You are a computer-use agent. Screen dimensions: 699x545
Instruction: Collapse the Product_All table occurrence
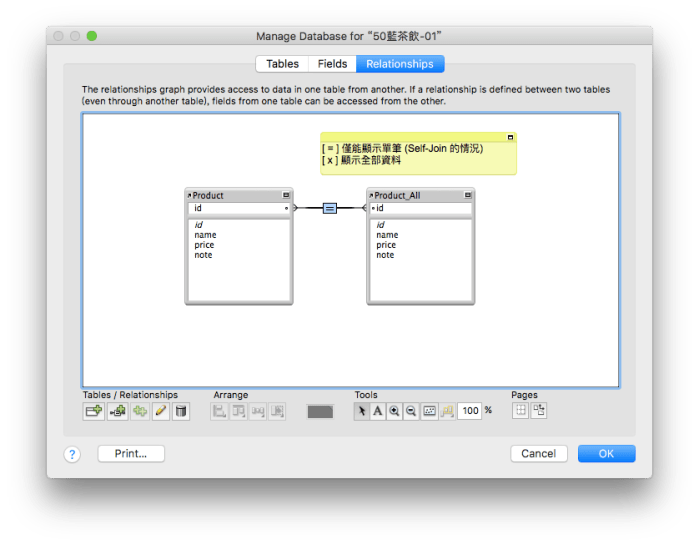point(468,195)
